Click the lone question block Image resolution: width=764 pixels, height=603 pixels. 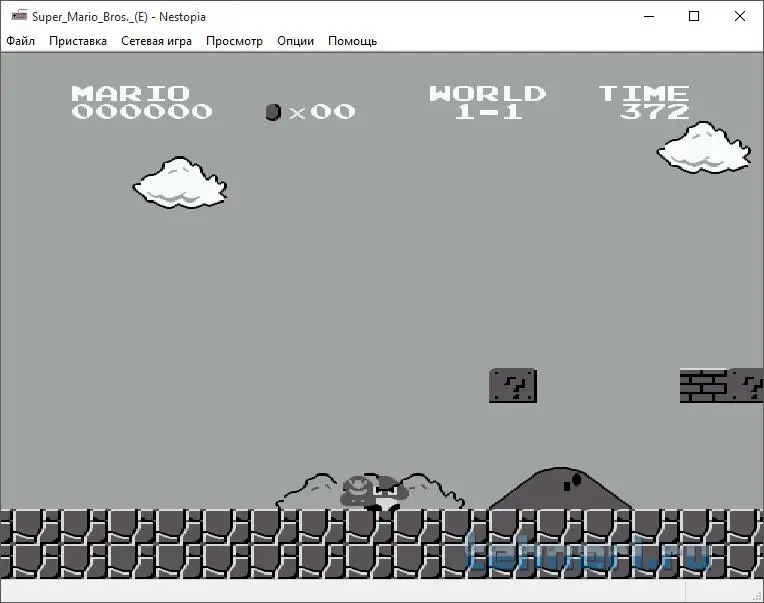513,386
